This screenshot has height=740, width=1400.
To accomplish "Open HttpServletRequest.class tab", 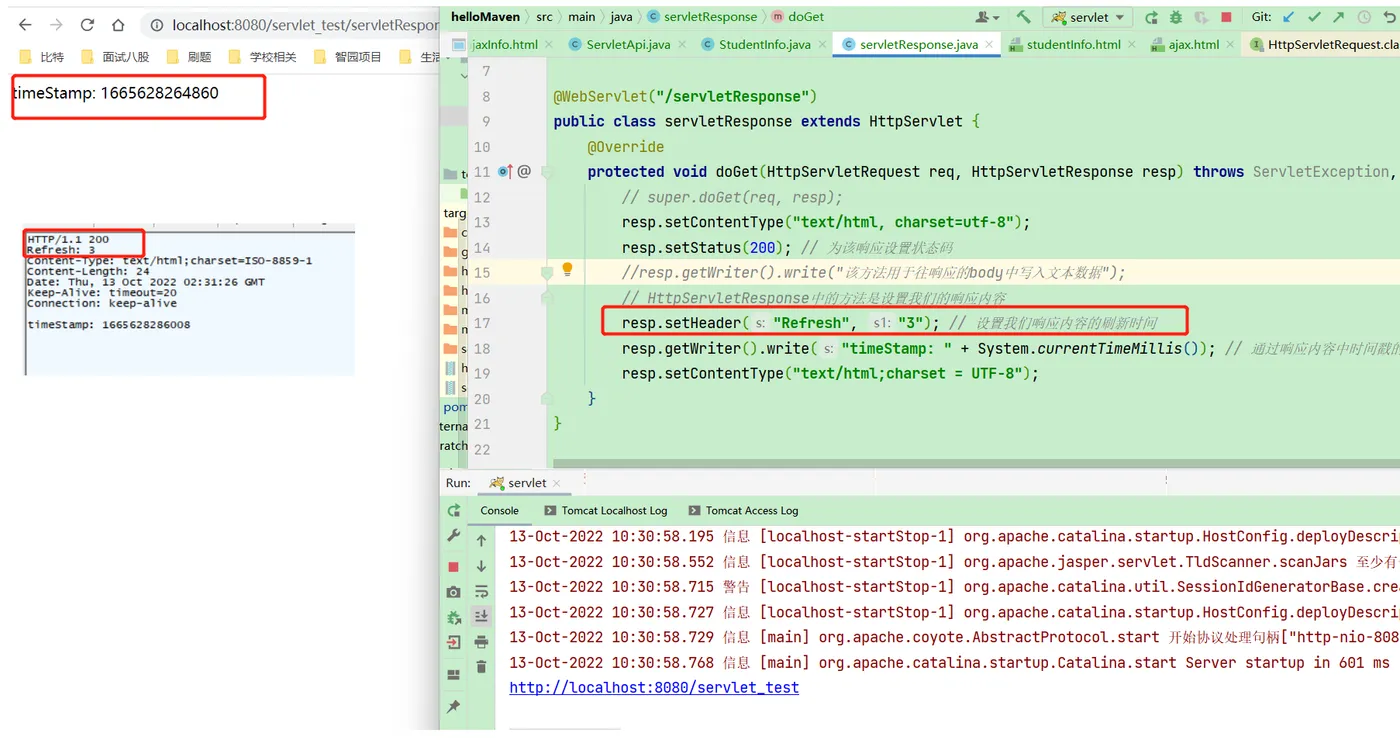I will click(x=1325, y=44).
